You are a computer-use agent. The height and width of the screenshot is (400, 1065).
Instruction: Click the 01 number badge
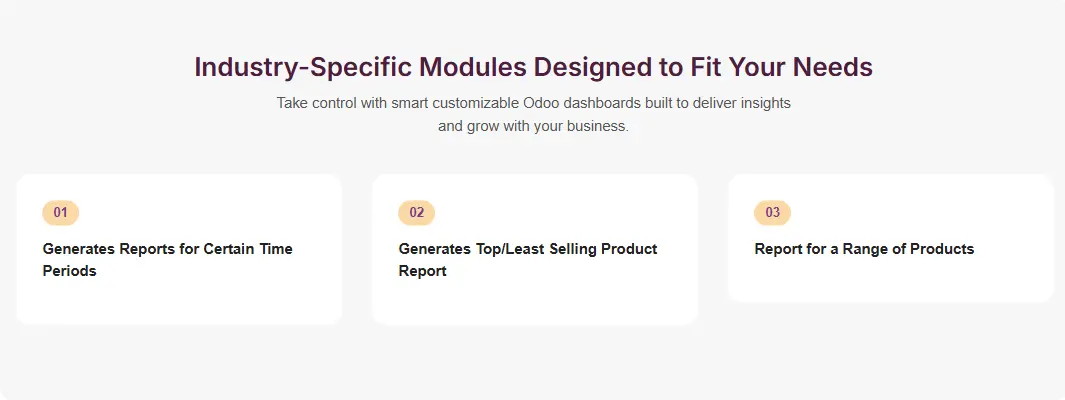pyautogui.click(x=60, y=213)
